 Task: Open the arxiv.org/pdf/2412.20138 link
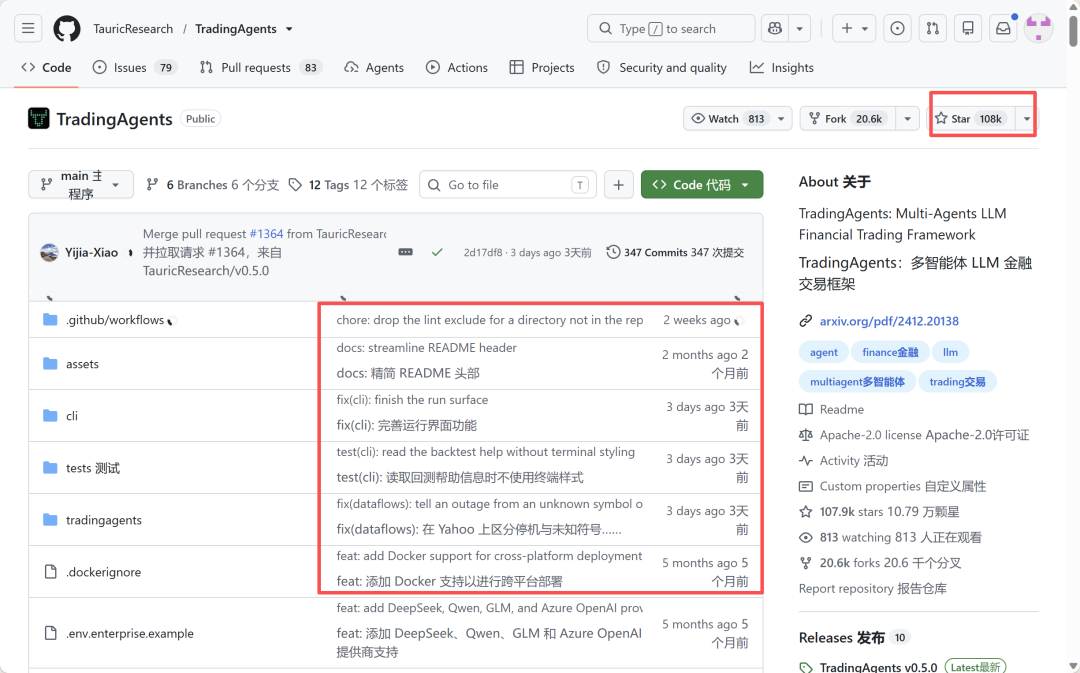point(889,321)
